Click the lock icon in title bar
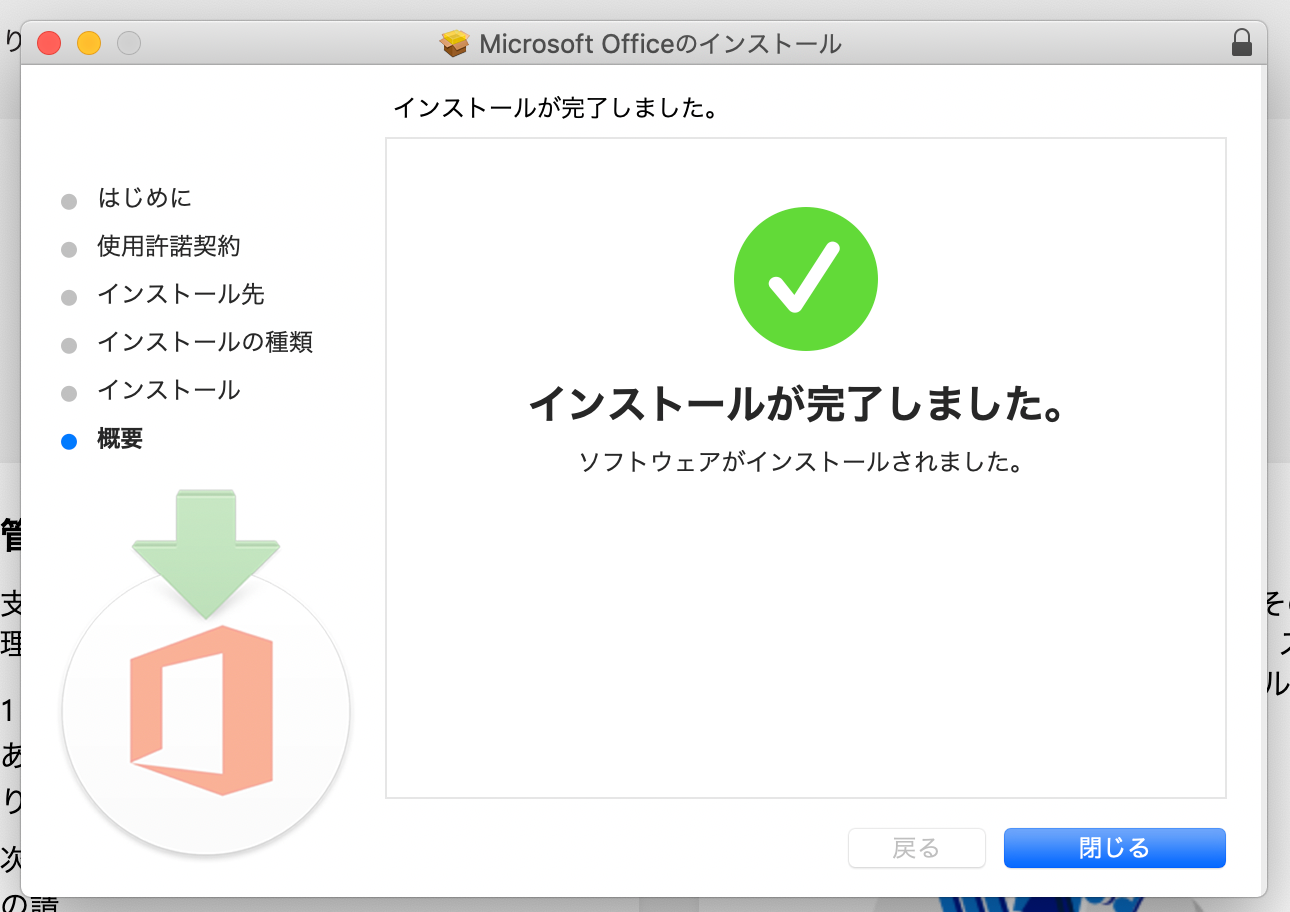Viewport: 1290px width, 912px height. (1242, 43)
